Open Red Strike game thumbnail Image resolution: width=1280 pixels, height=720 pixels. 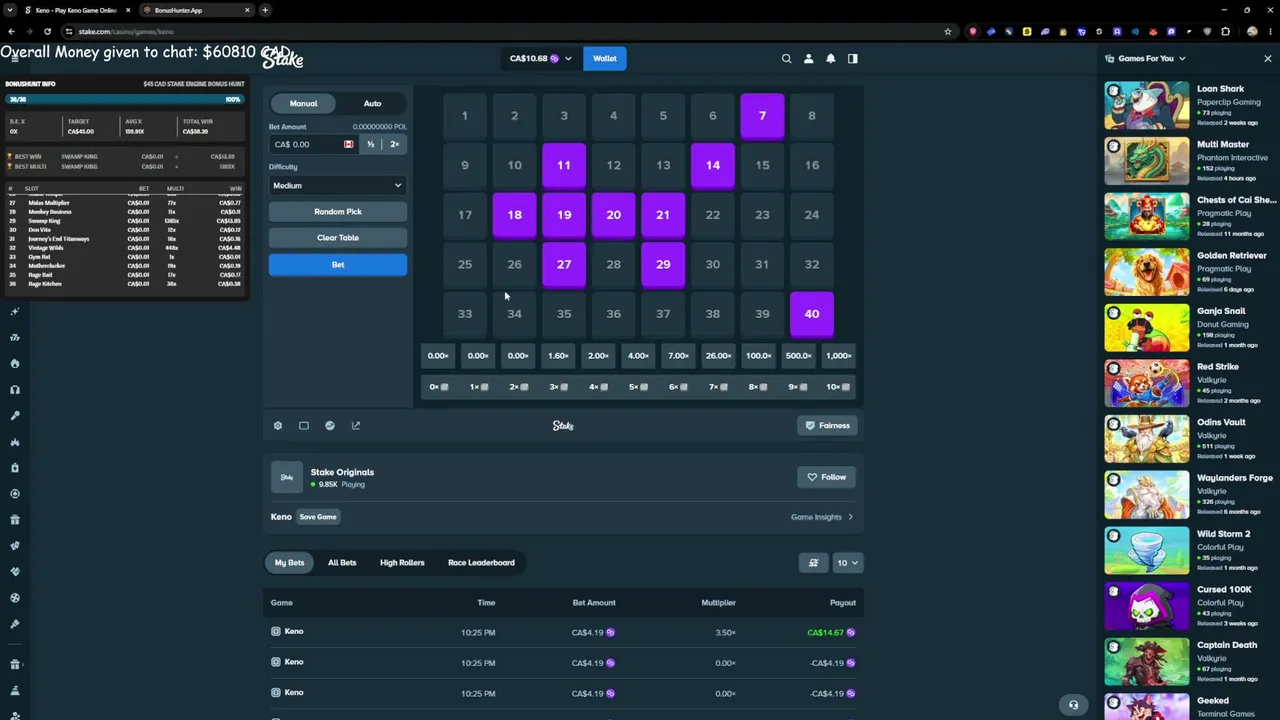(x=1147, y=384)
